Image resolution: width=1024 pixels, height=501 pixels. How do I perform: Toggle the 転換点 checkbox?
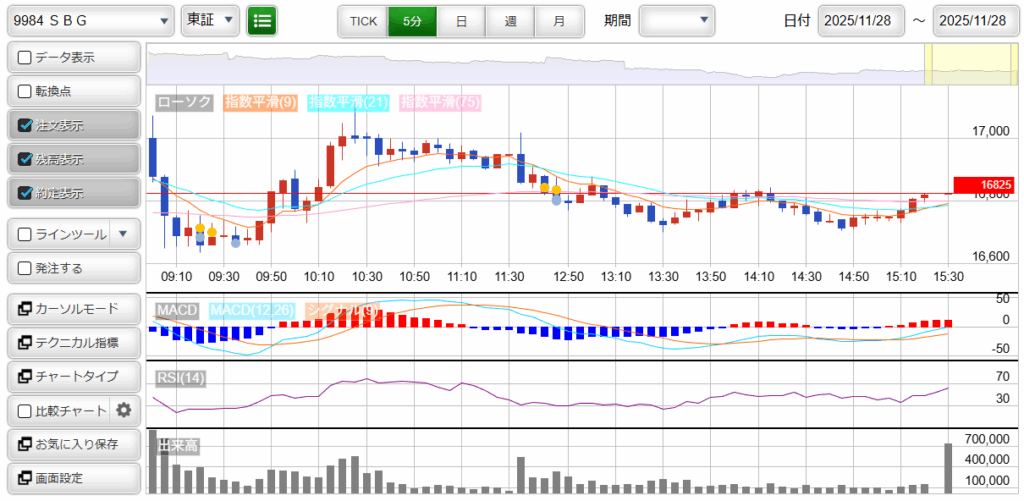pos(26,91)
